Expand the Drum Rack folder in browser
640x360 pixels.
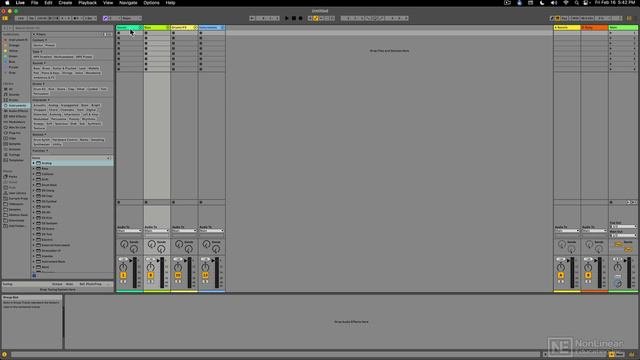(x=34, y=185)
